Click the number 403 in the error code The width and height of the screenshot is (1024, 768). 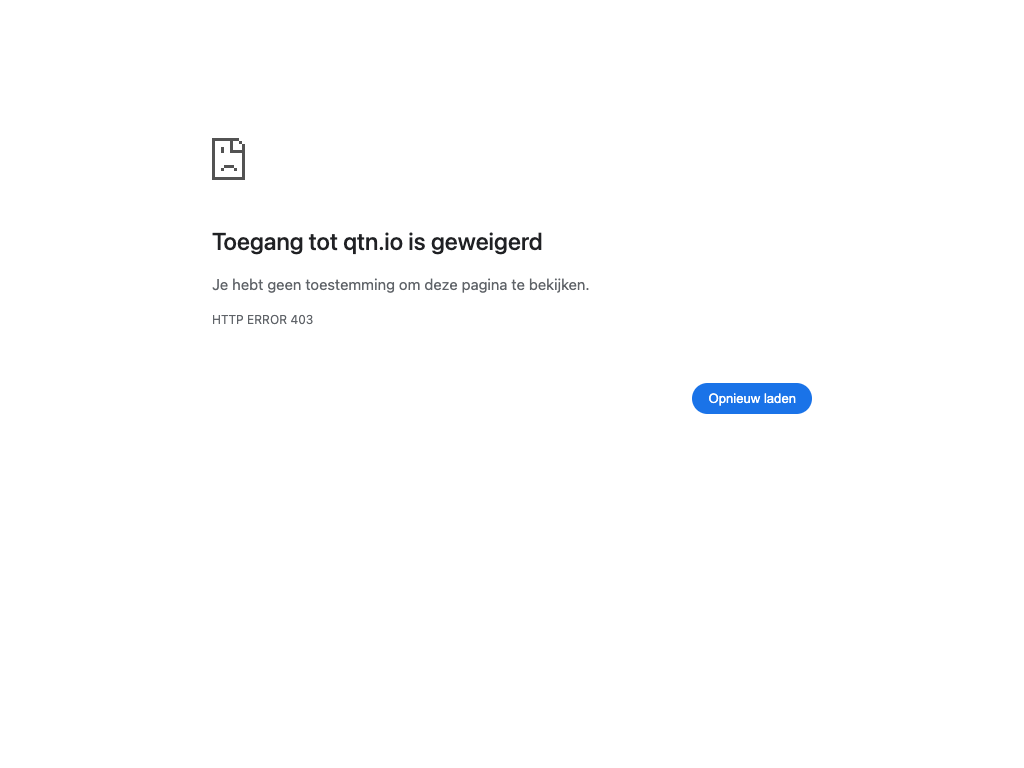302,320
